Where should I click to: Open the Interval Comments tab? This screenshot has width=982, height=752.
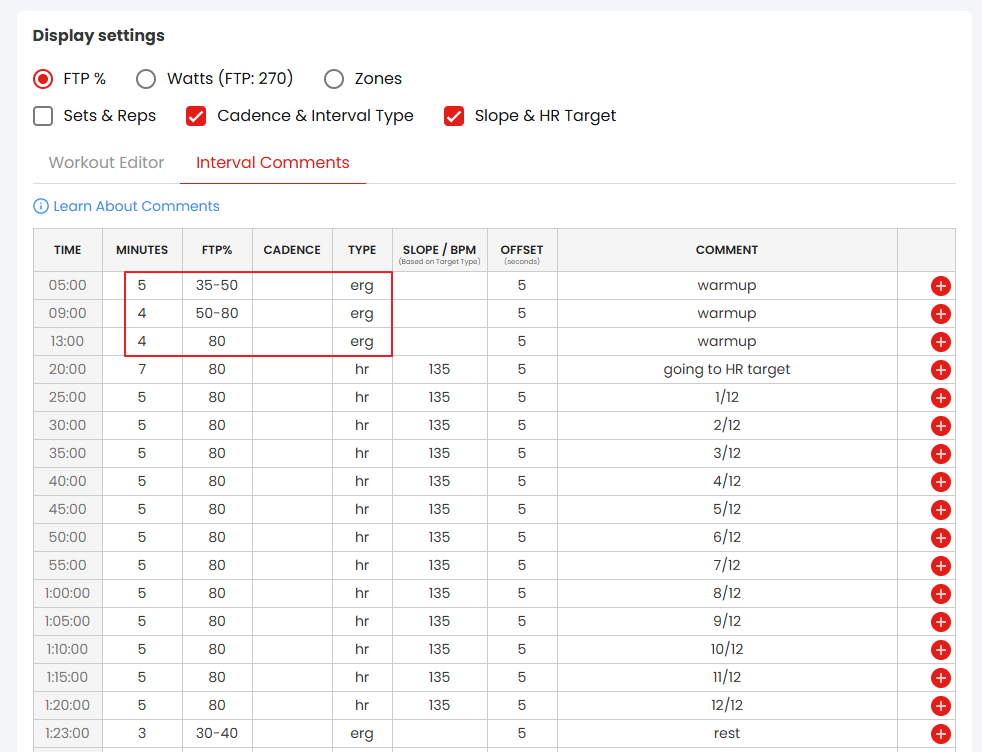272,163
